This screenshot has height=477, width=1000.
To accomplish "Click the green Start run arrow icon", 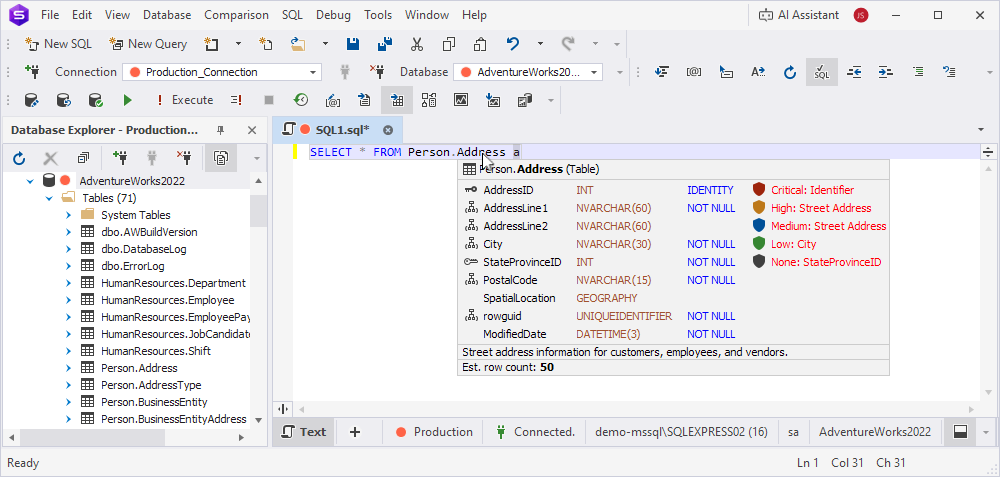I will [127, 100].
